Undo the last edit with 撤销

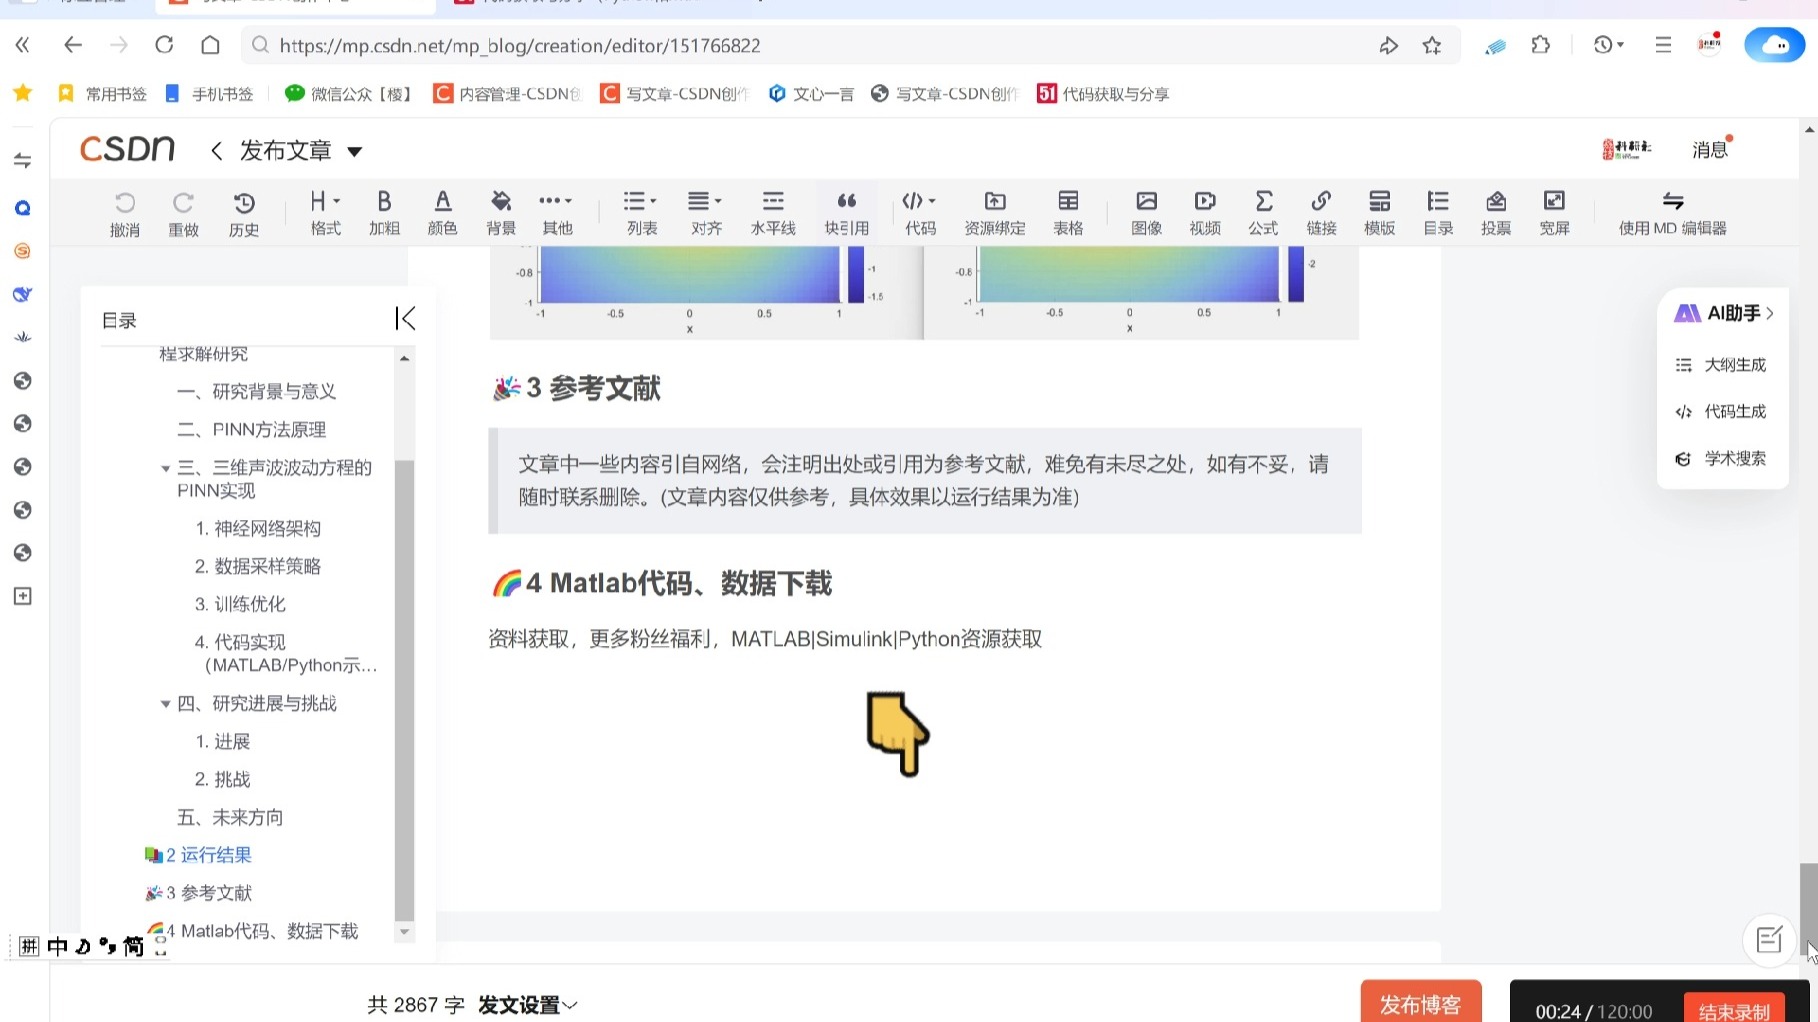pyautogui.click(x=124, y=211)
